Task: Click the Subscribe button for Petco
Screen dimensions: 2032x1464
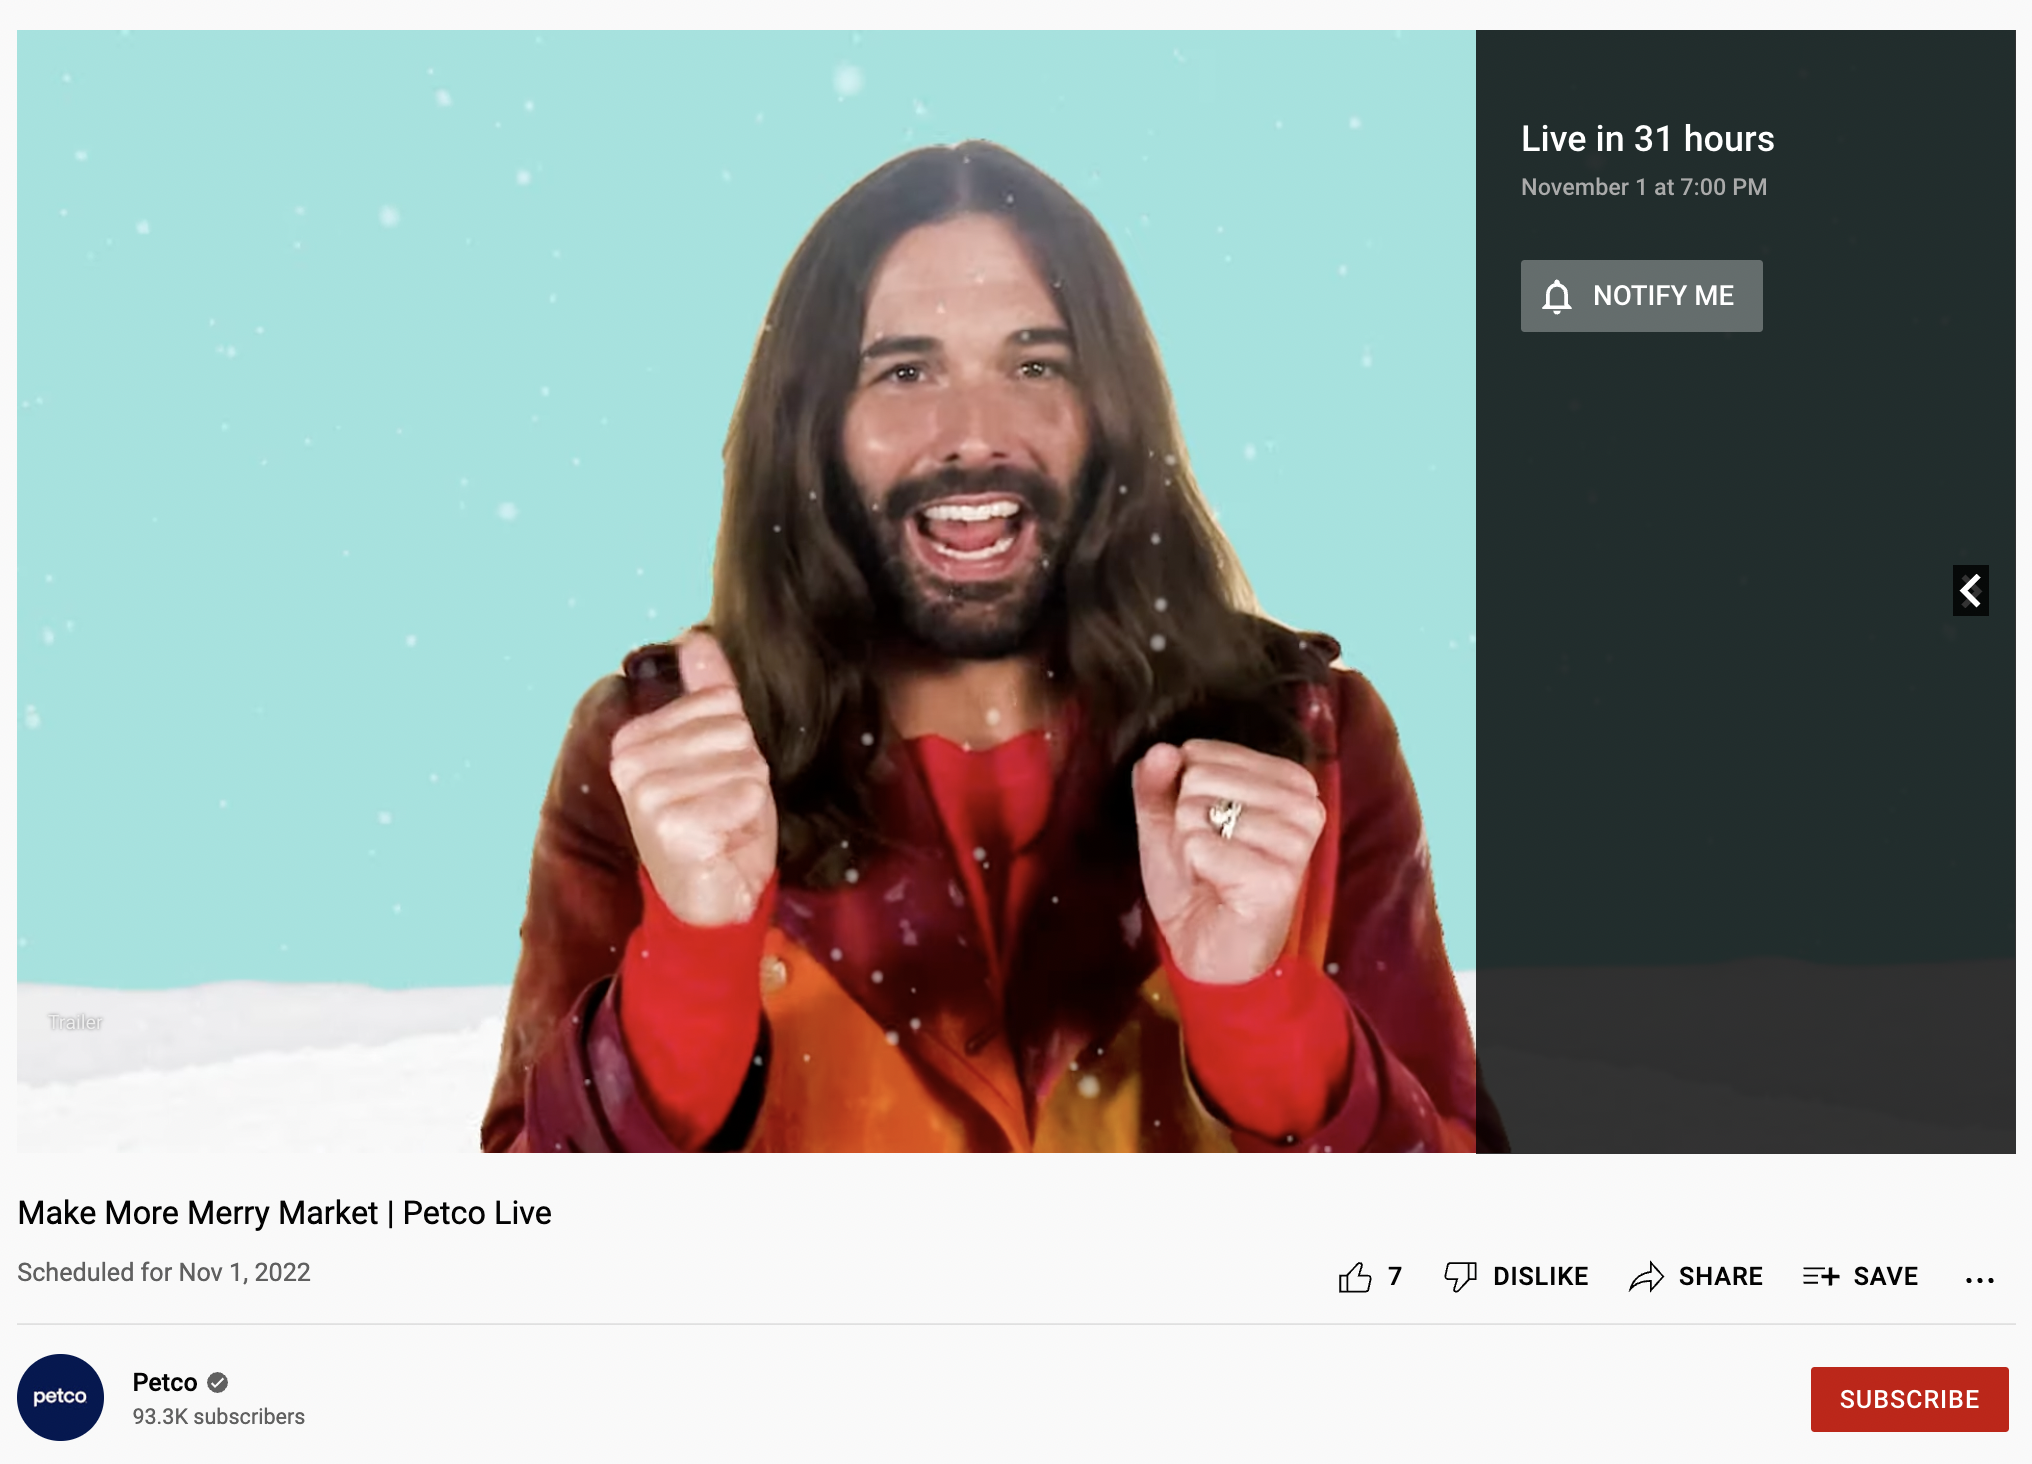Action: pyautogui.click(x=1911, y=1398)
